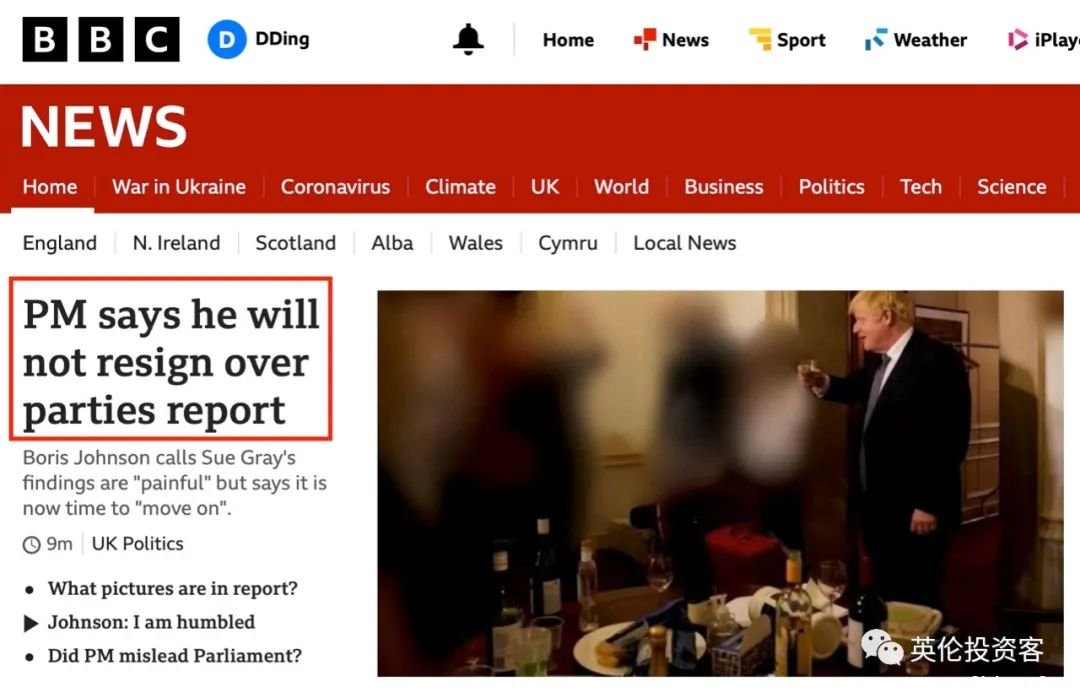This screenshot has width=1080, height=698.
Task: Select the Coronavirus news tab
Action: 335,187
